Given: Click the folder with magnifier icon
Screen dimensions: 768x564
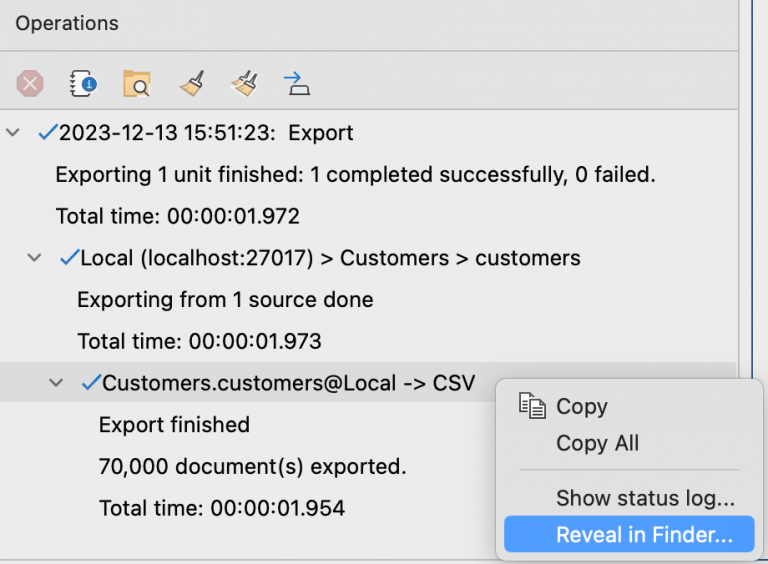Looking at the screenshot, I should click(136, 84).
